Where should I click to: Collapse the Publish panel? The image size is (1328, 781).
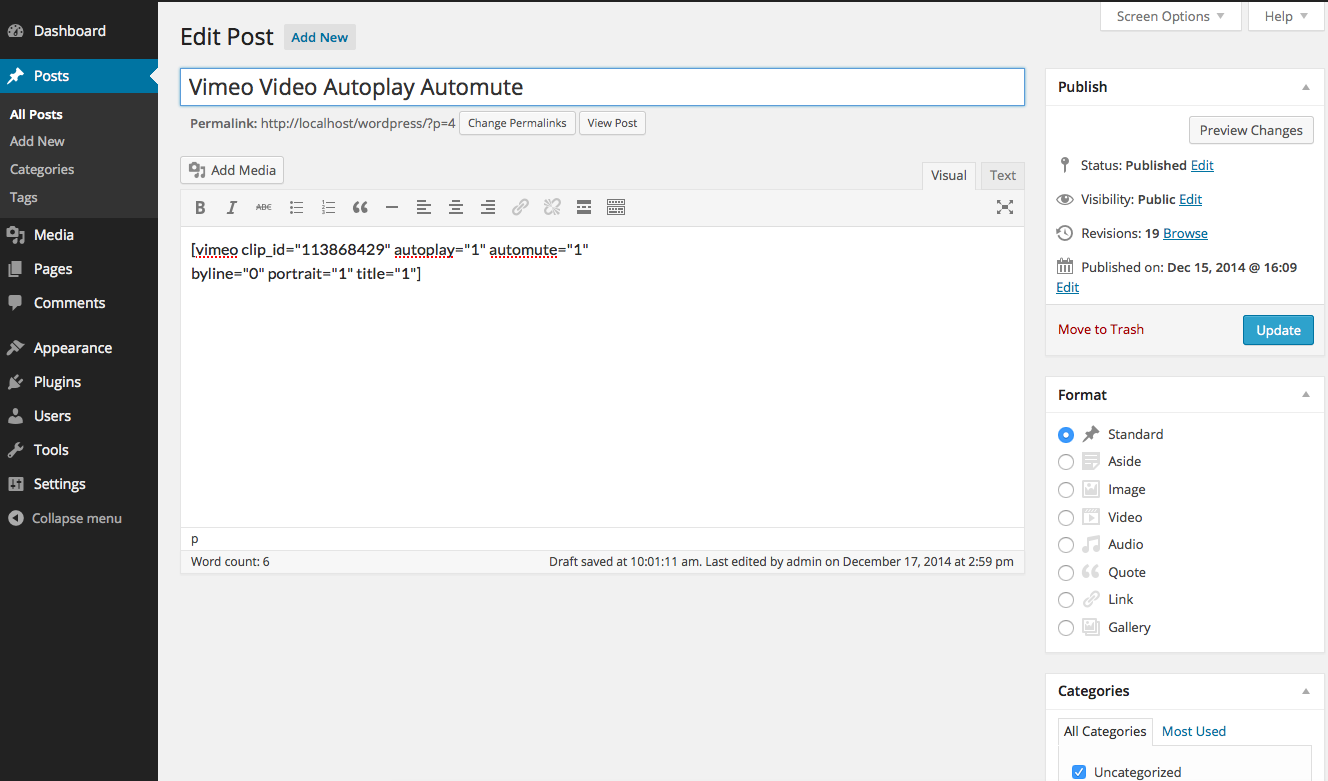1305,88
